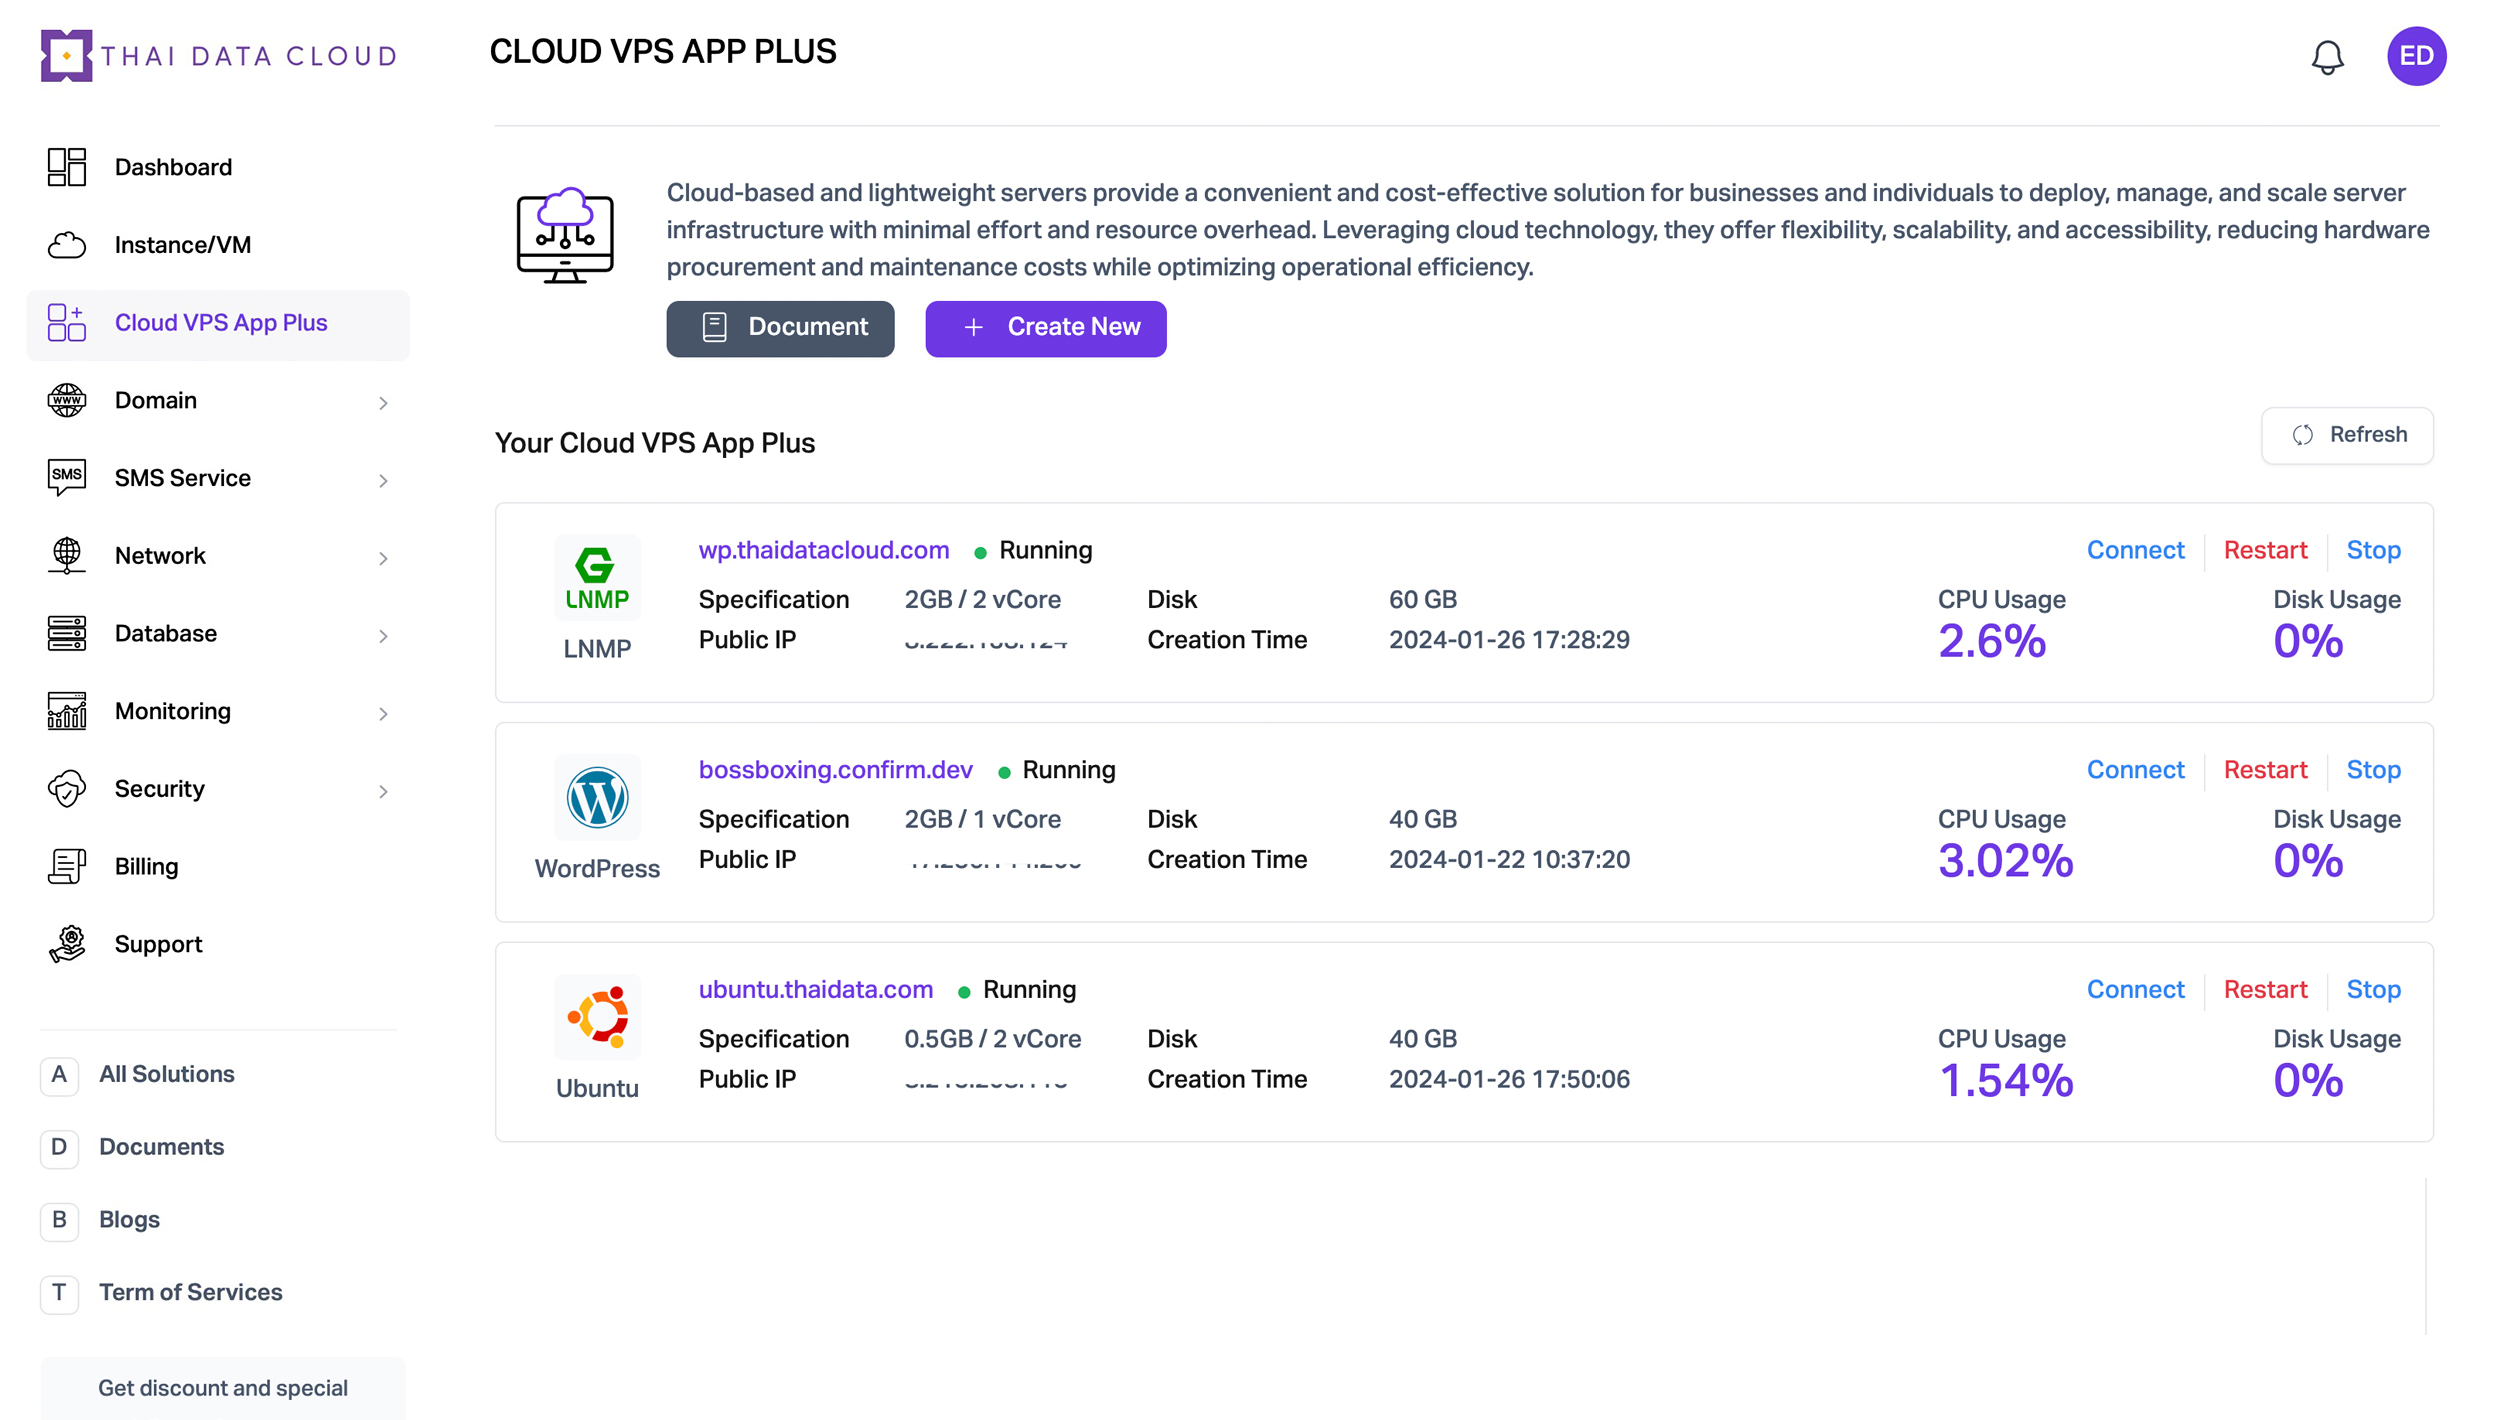Restart the bossboxing.confirm.dev server
Image resolution: width=2500 pixels, height=1420 pixels.
point(2264,770)
